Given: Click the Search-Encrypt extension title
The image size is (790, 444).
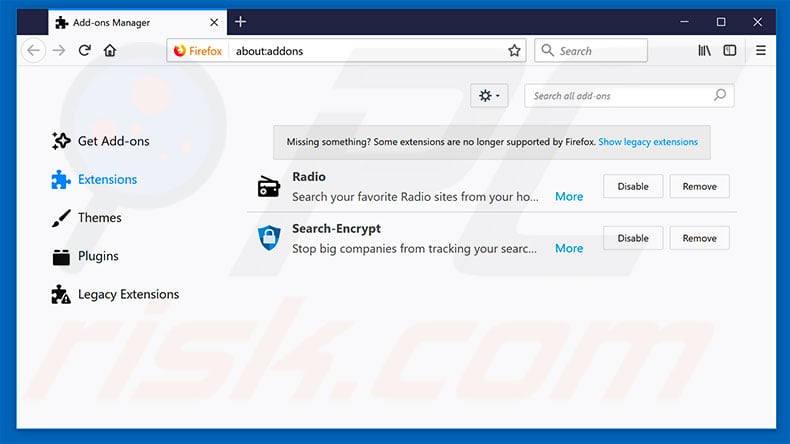Looking at the screenshot, I should coord(337,229).
